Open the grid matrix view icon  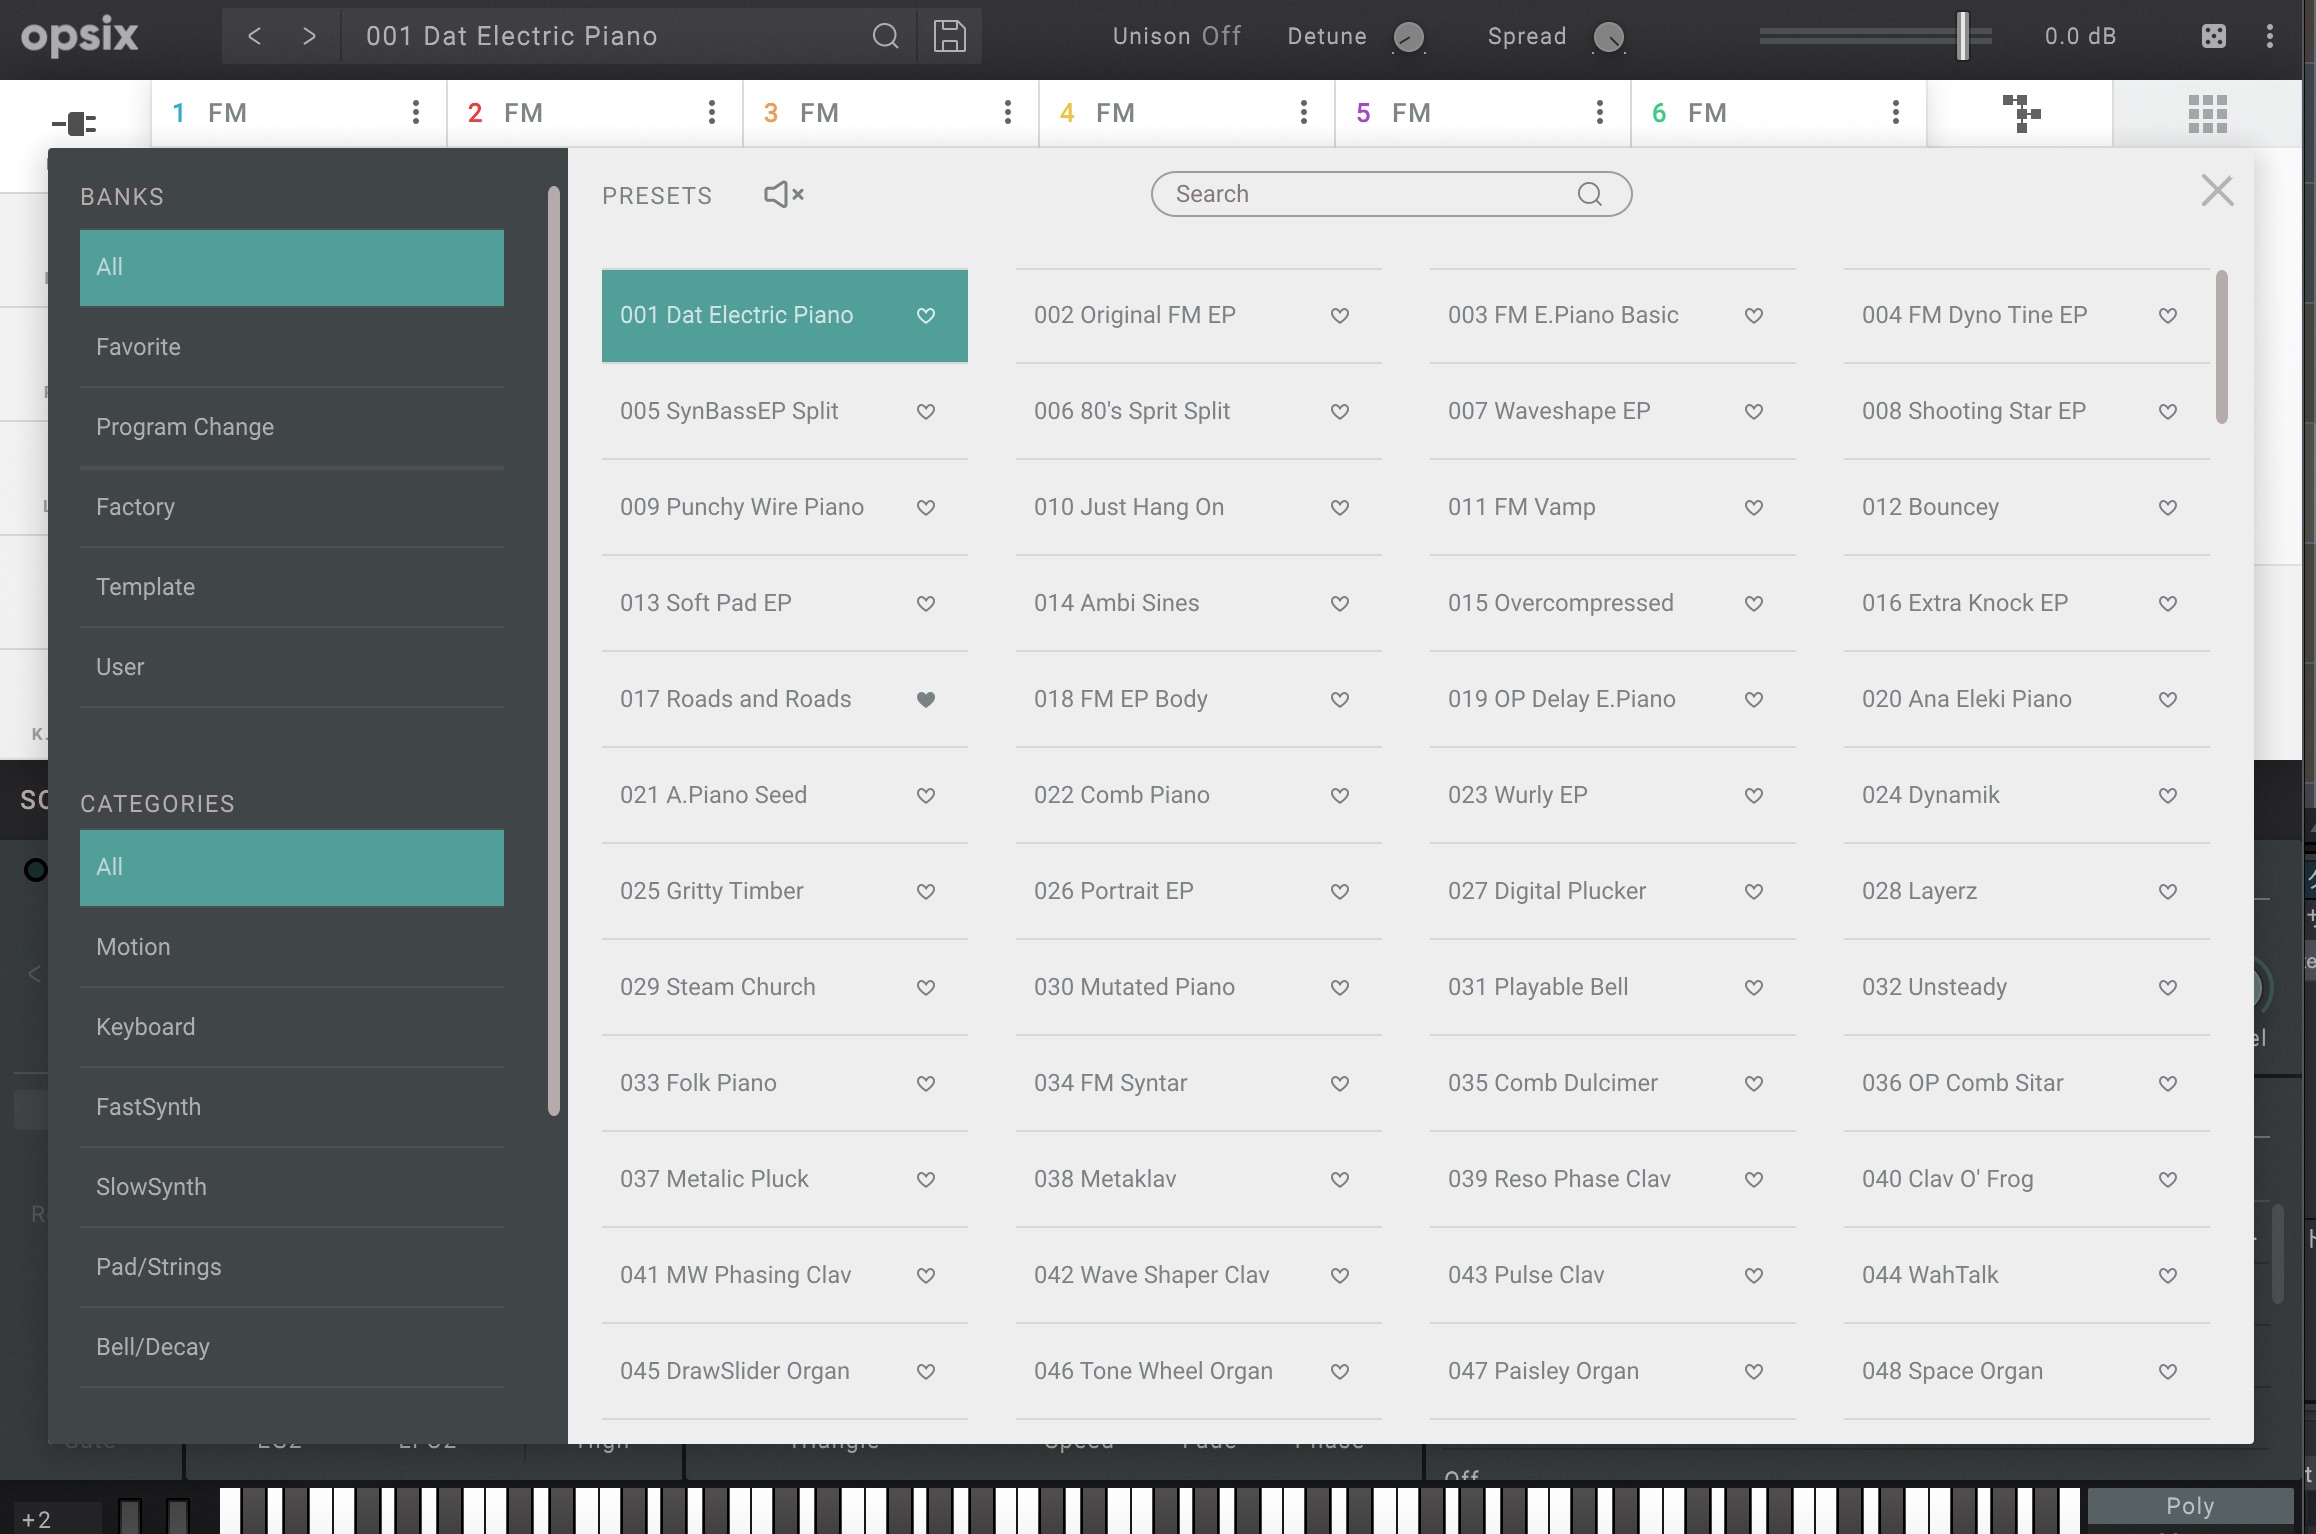(2207, 113)
